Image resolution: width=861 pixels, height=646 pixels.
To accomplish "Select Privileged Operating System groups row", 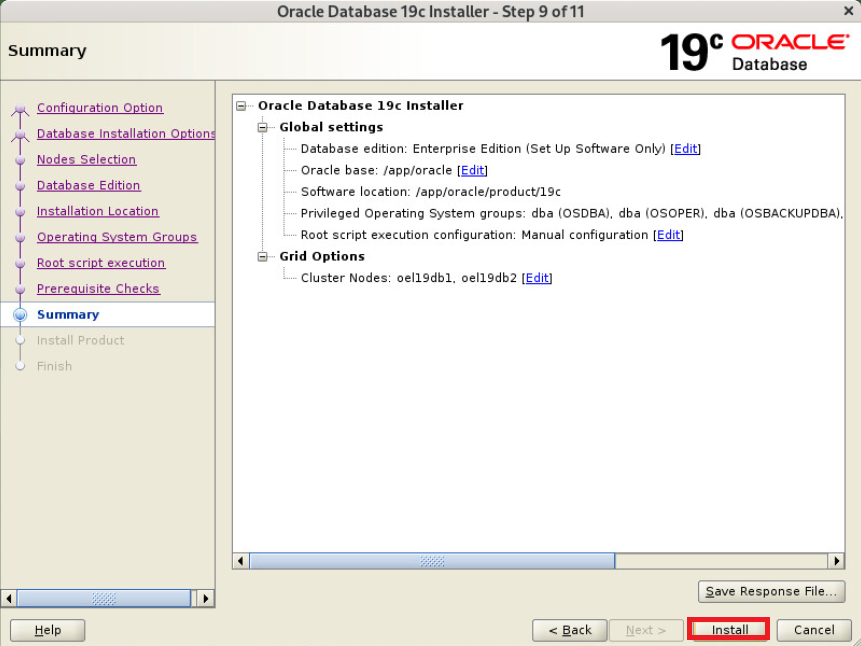I will tap(572, 213).
